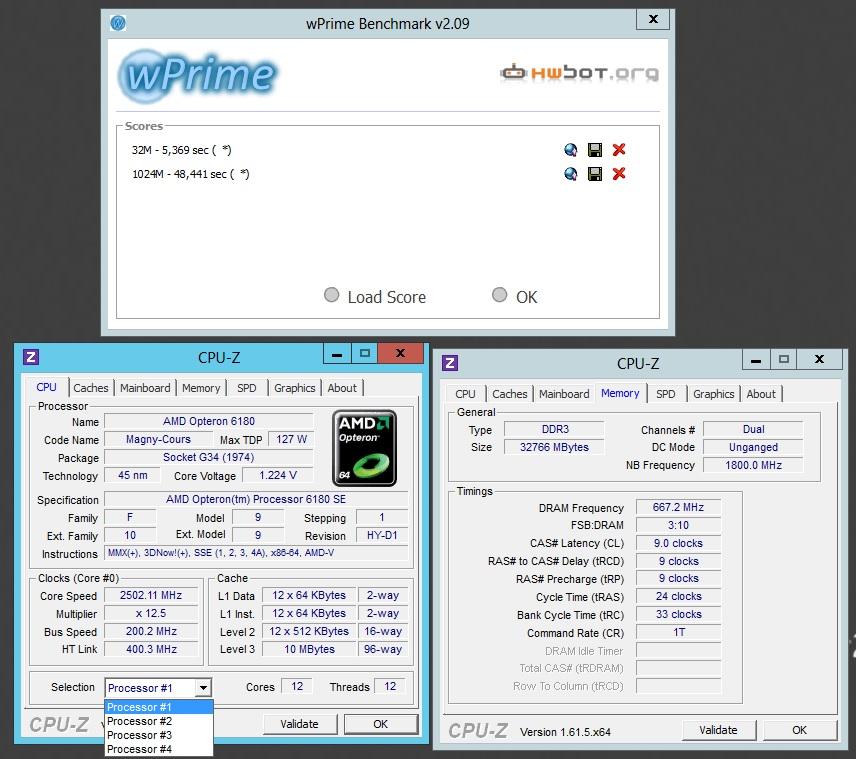The width and height of the screenshot is (856, 759).
Task: Choose Processor #2 from the dropdown list
Action: 158,721
